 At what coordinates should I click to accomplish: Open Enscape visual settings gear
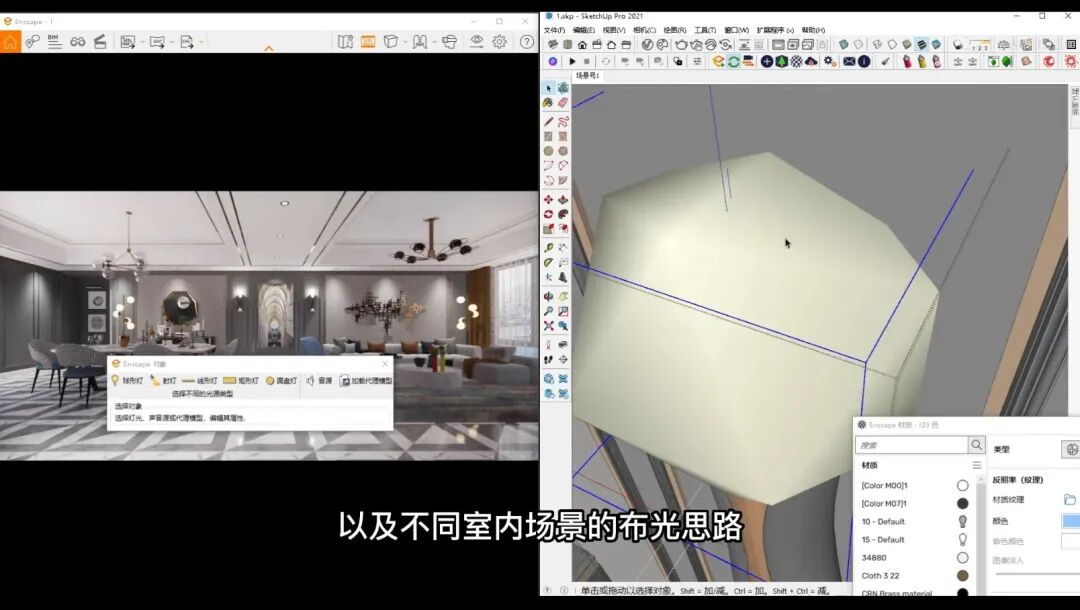499,42
